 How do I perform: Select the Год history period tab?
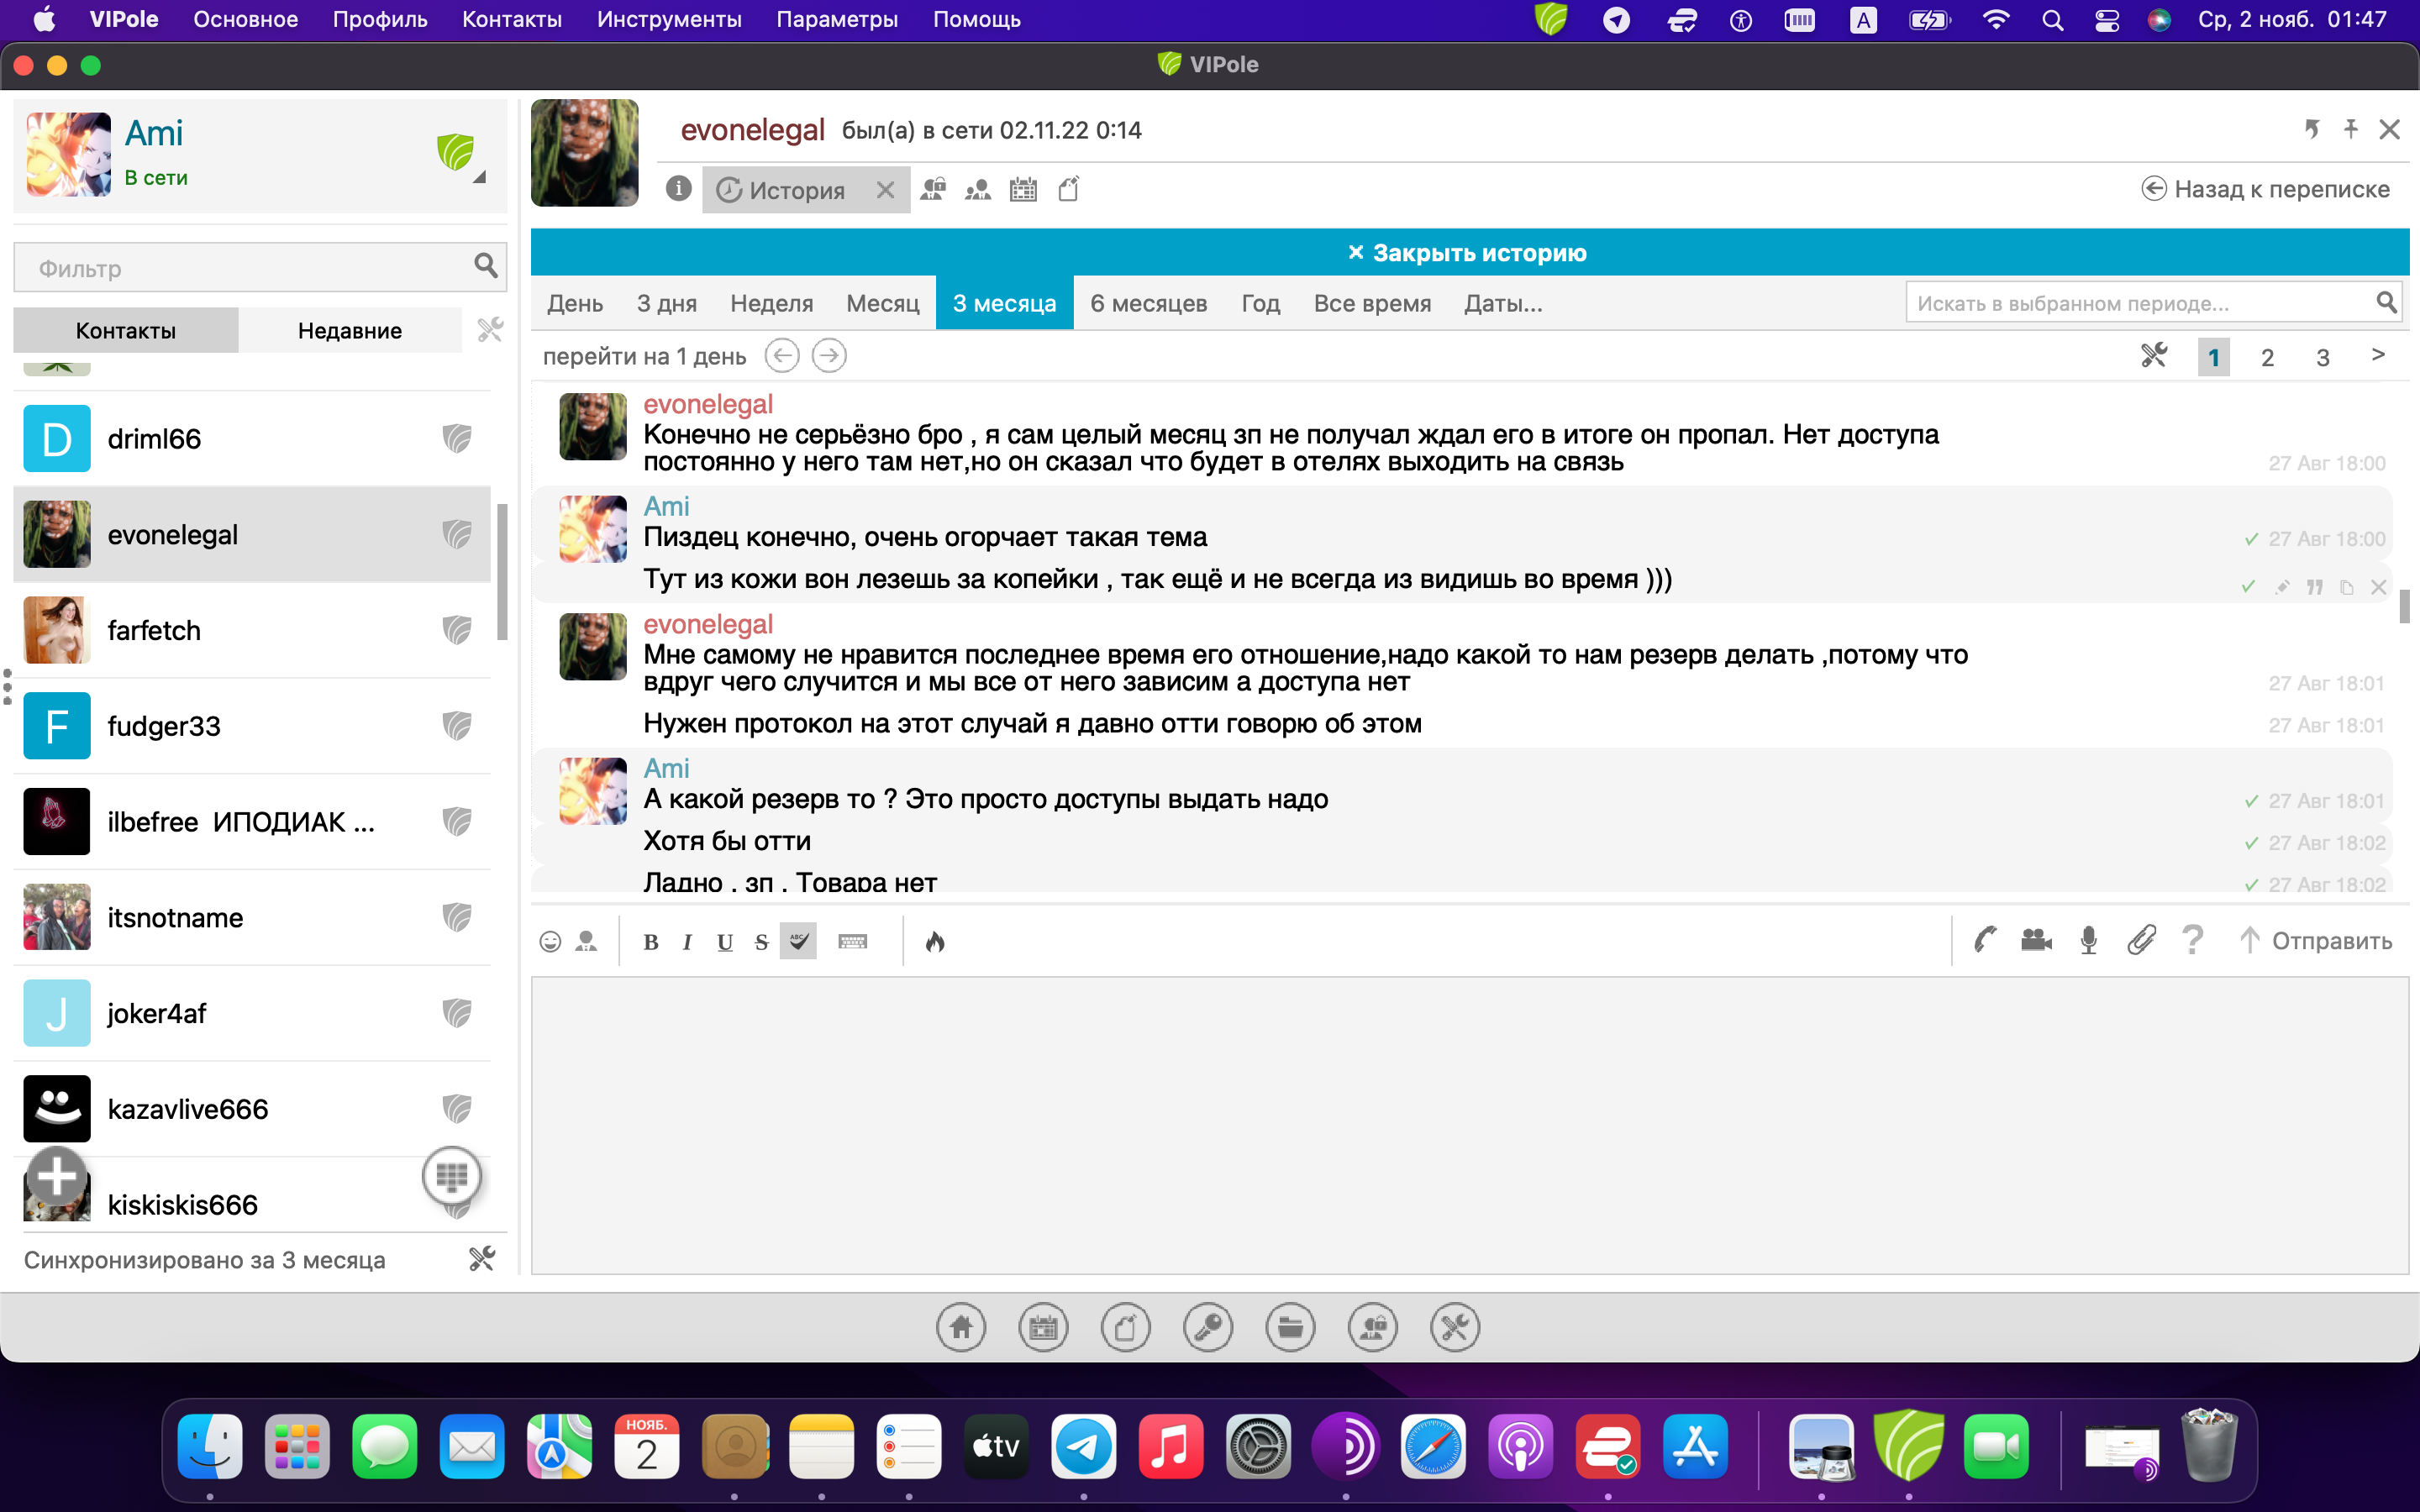tap(1260, 303)
